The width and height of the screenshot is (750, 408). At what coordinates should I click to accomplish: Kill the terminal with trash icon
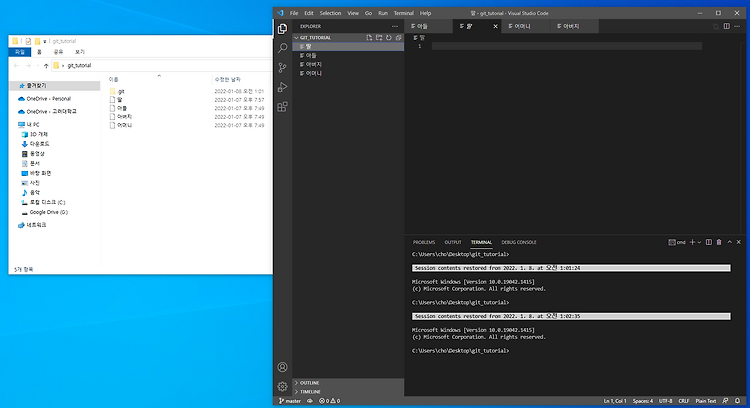719,242
